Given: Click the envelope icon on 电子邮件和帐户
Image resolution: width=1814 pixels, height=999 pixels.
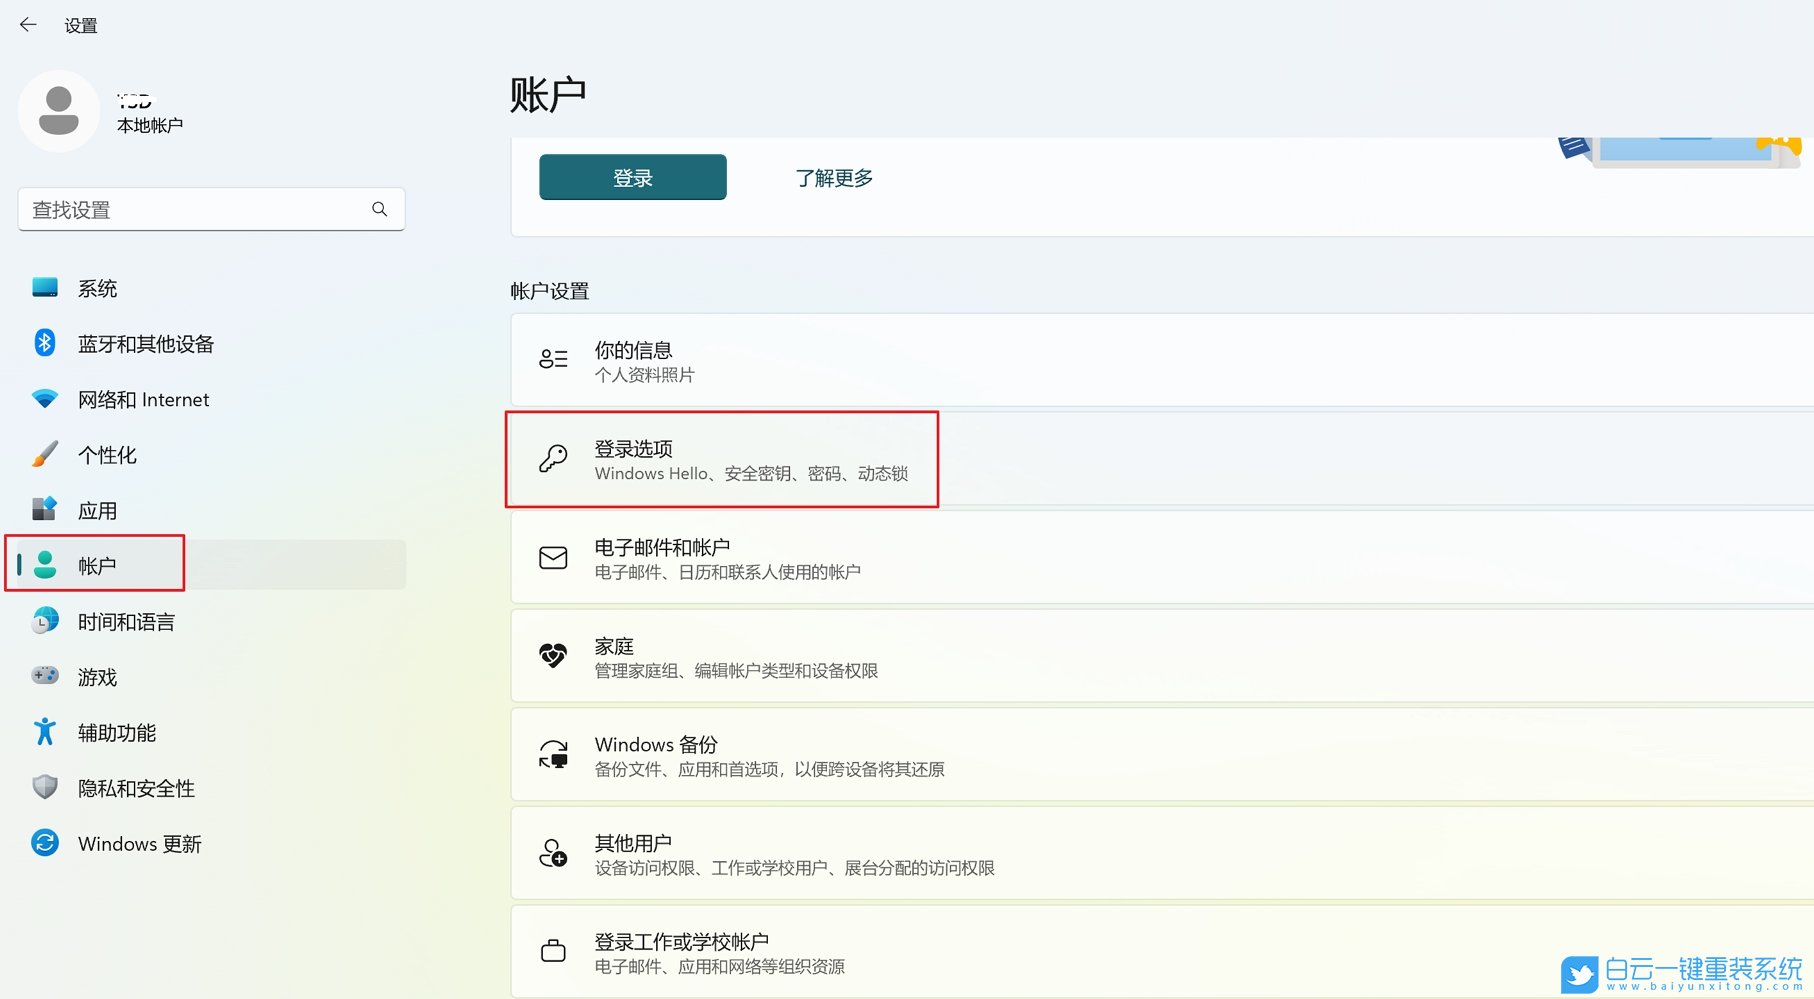Looking at the screenshot, I should tap(552, 558).
